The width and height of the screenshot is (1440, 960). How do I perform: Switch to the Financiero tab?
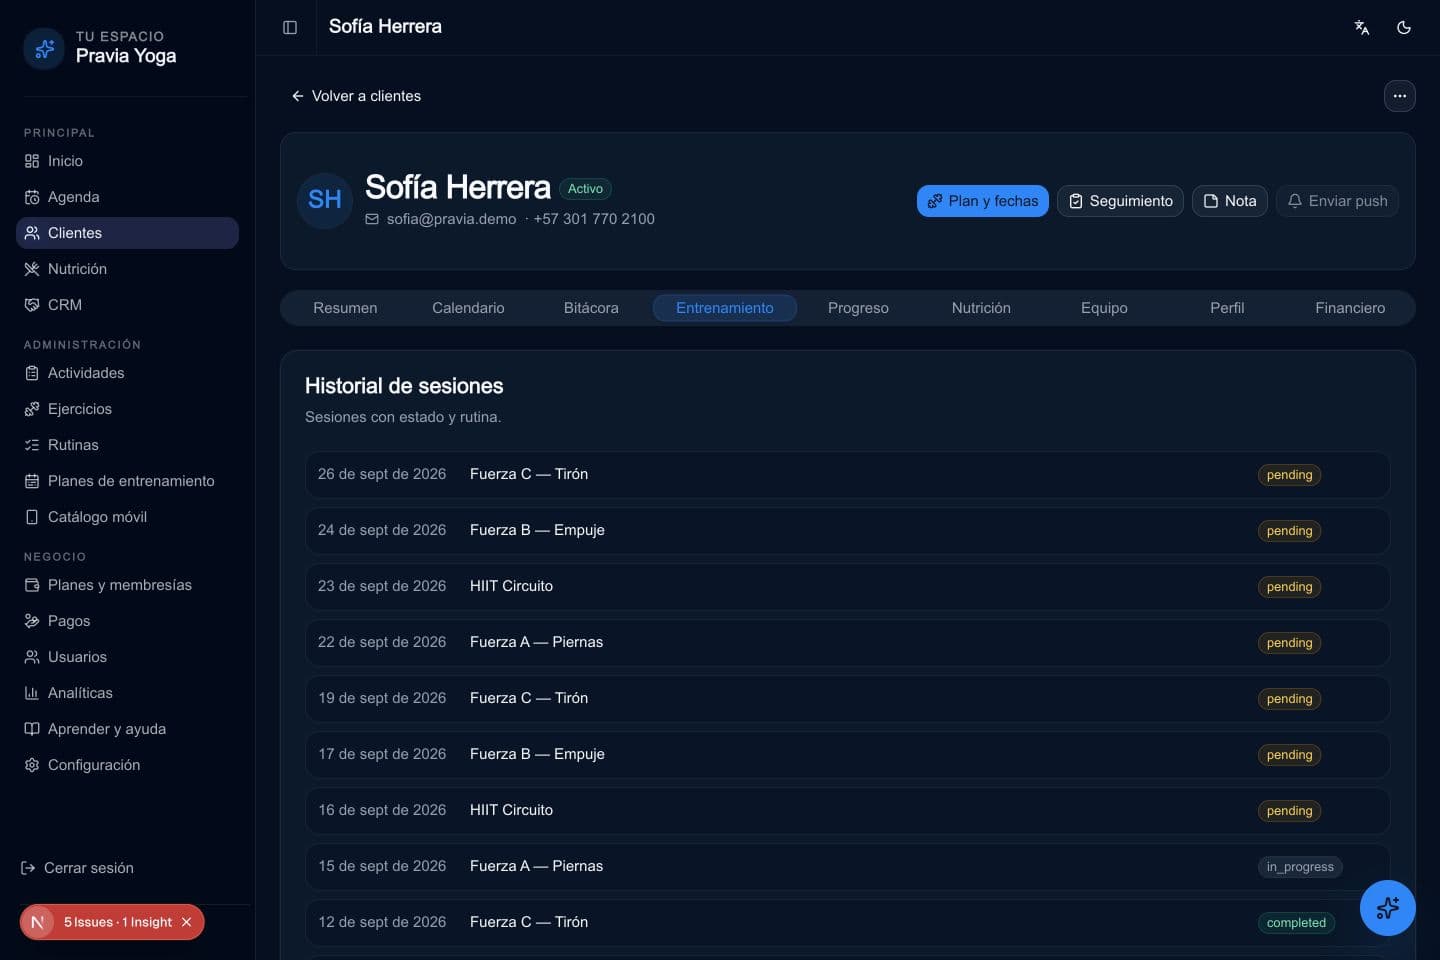click(1350, 308)
